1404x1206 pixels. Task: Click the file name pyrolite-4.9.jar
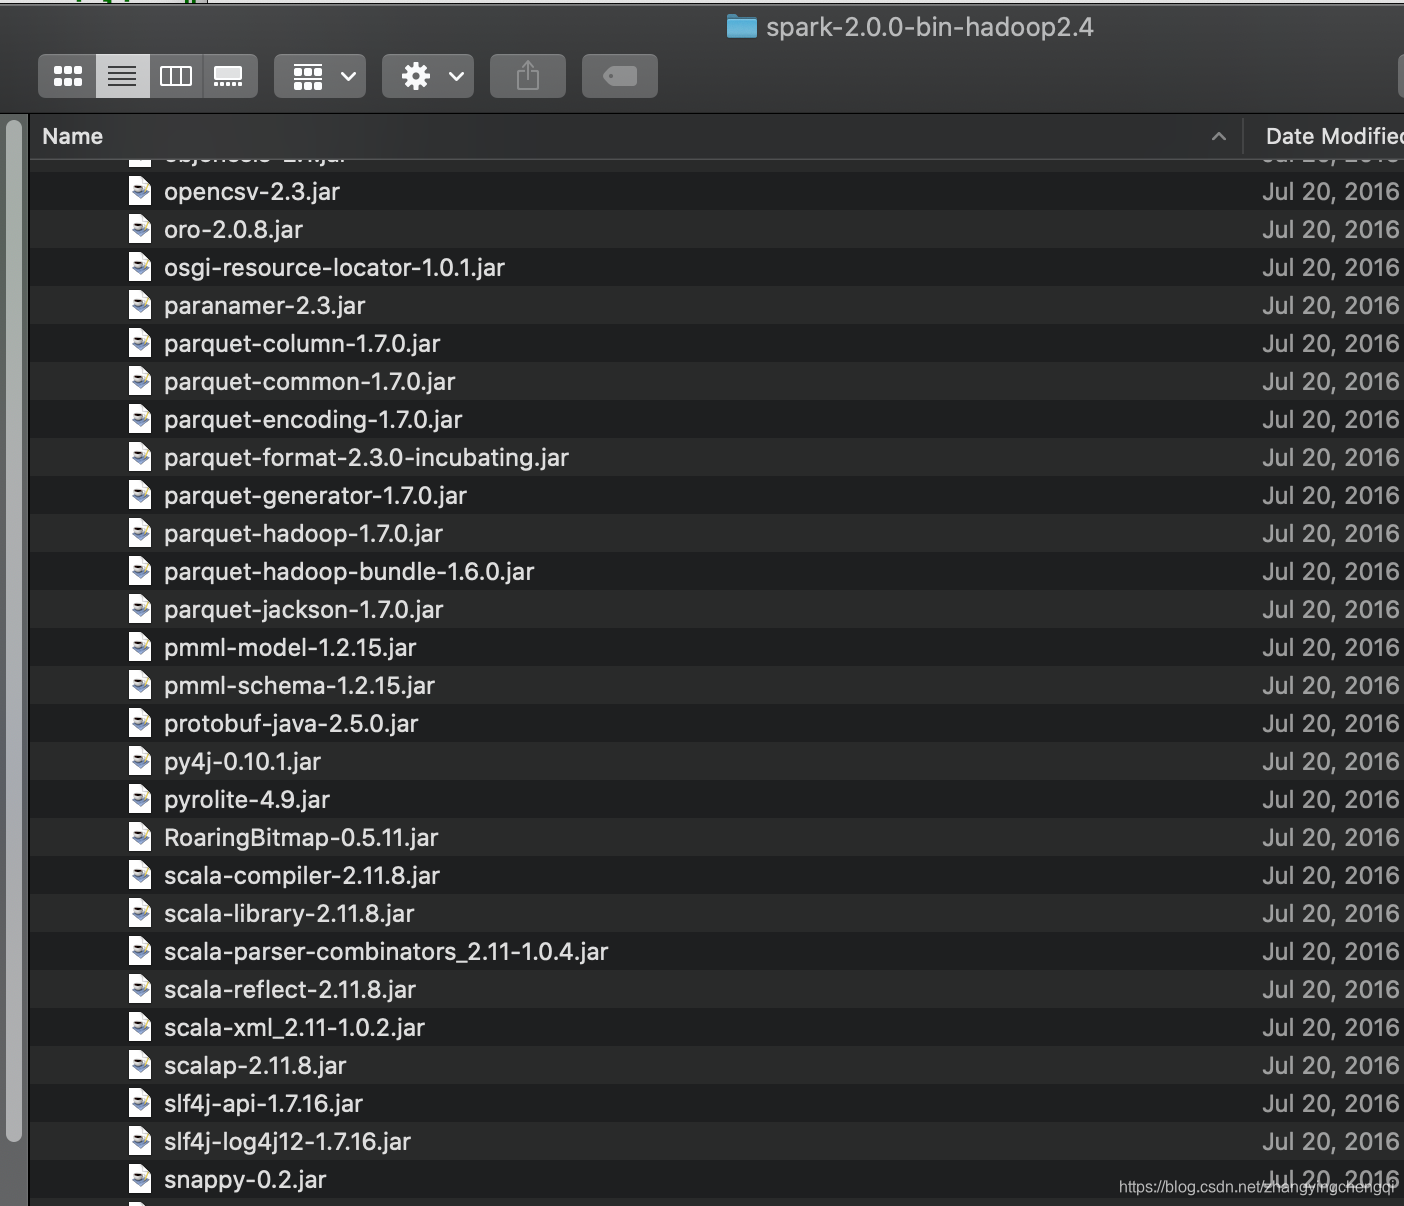(x=247, y=800)
